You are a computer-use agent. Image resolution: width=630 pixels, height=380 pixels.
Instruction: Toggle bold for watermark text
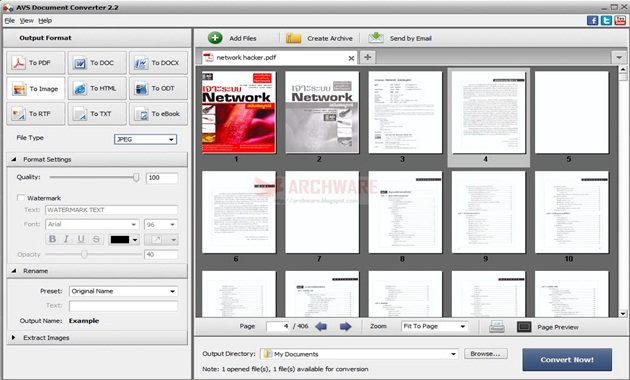tap(52, 239)
